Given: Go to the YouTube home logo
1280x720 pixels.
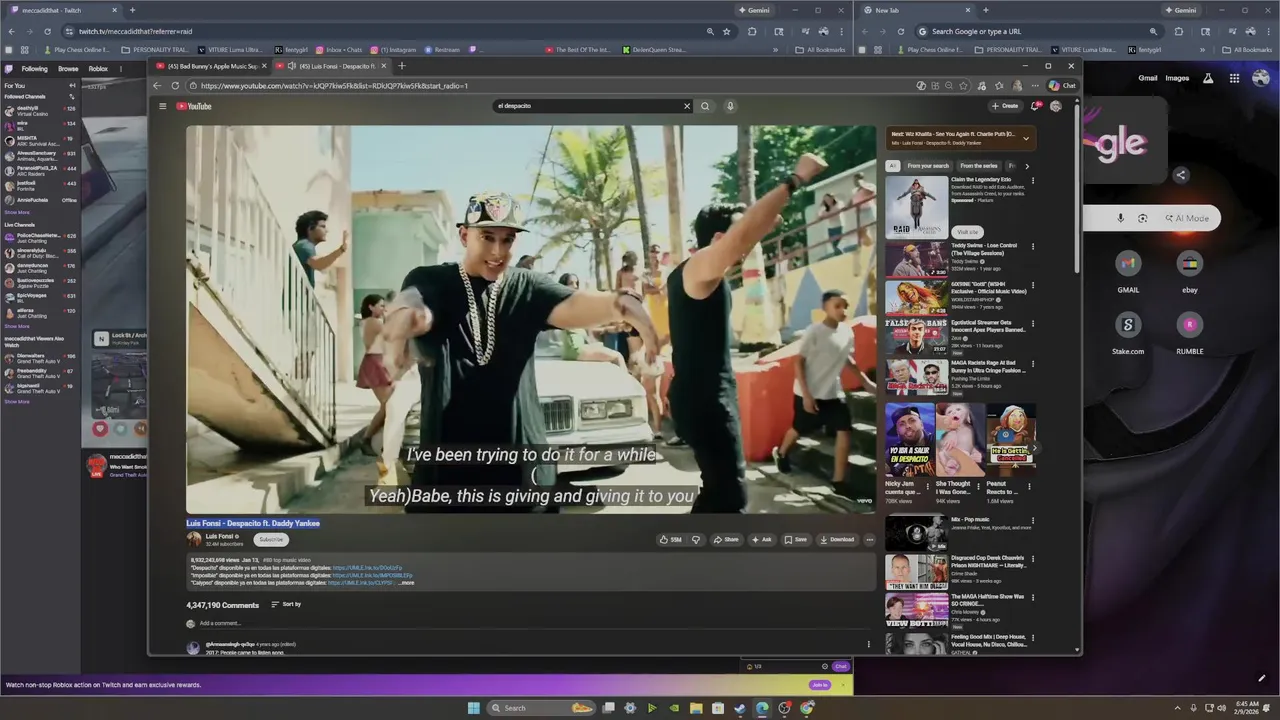Looking at the screenshot, I should click(x=194, y=106).
